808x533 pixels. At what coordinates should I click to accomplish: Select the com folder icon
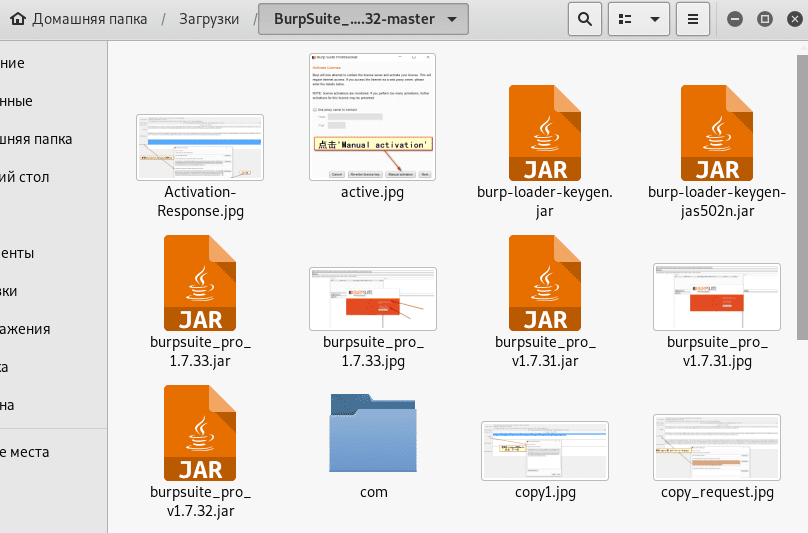[x=373, y=433]
